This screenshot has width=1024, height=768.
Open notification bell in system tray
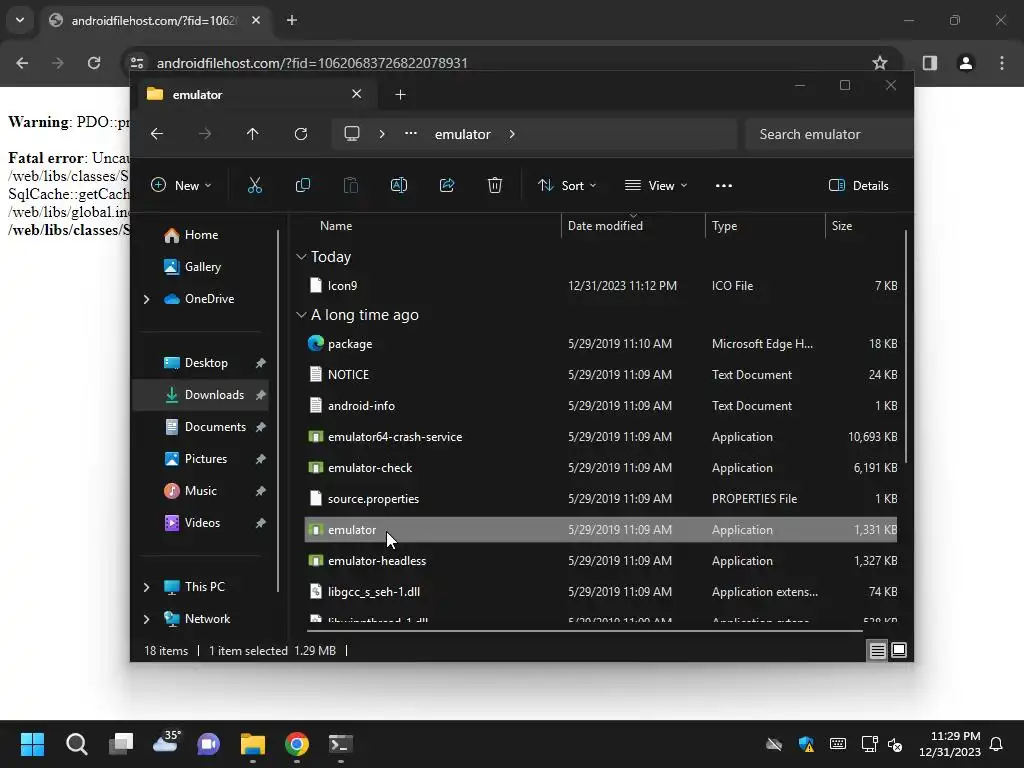click(996, 744)
